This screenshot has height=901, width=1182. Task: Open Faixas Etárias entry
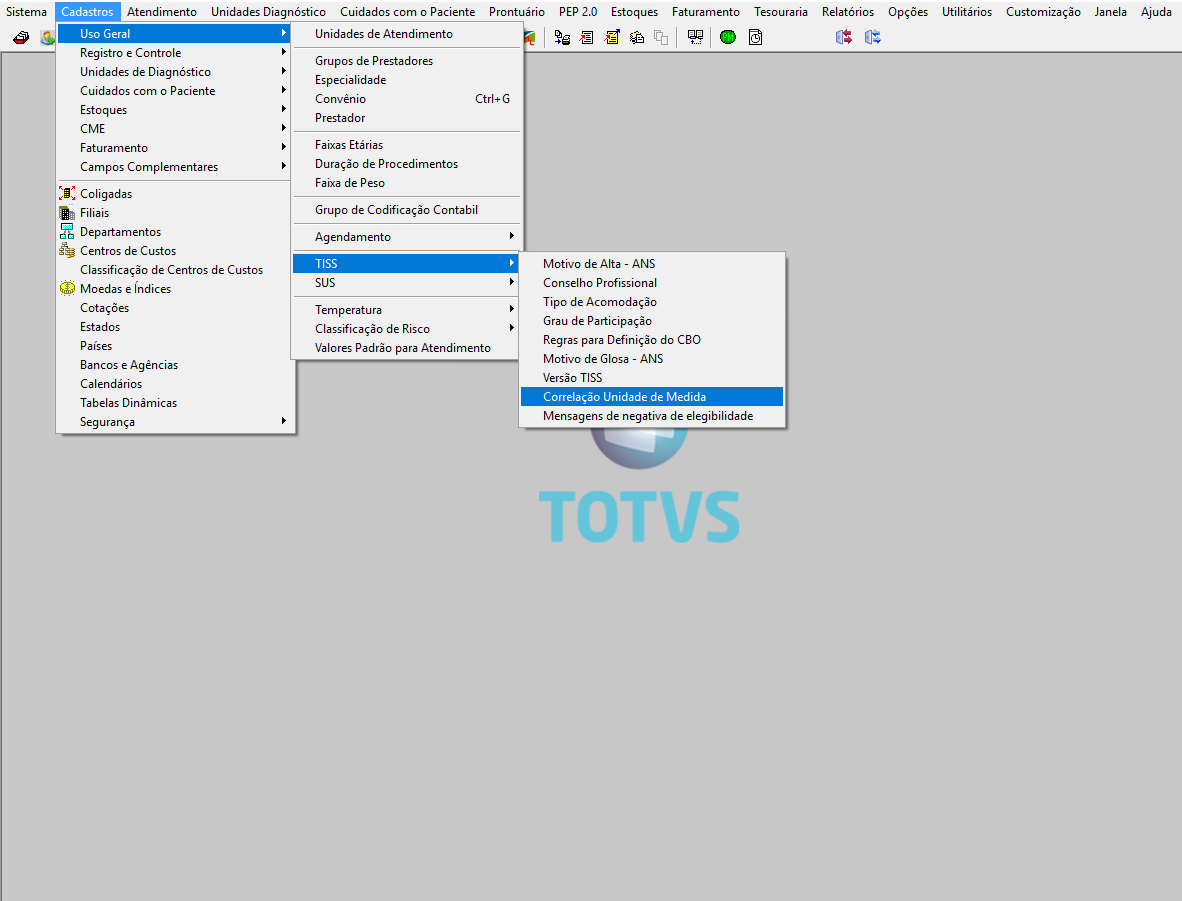point(406,145)
